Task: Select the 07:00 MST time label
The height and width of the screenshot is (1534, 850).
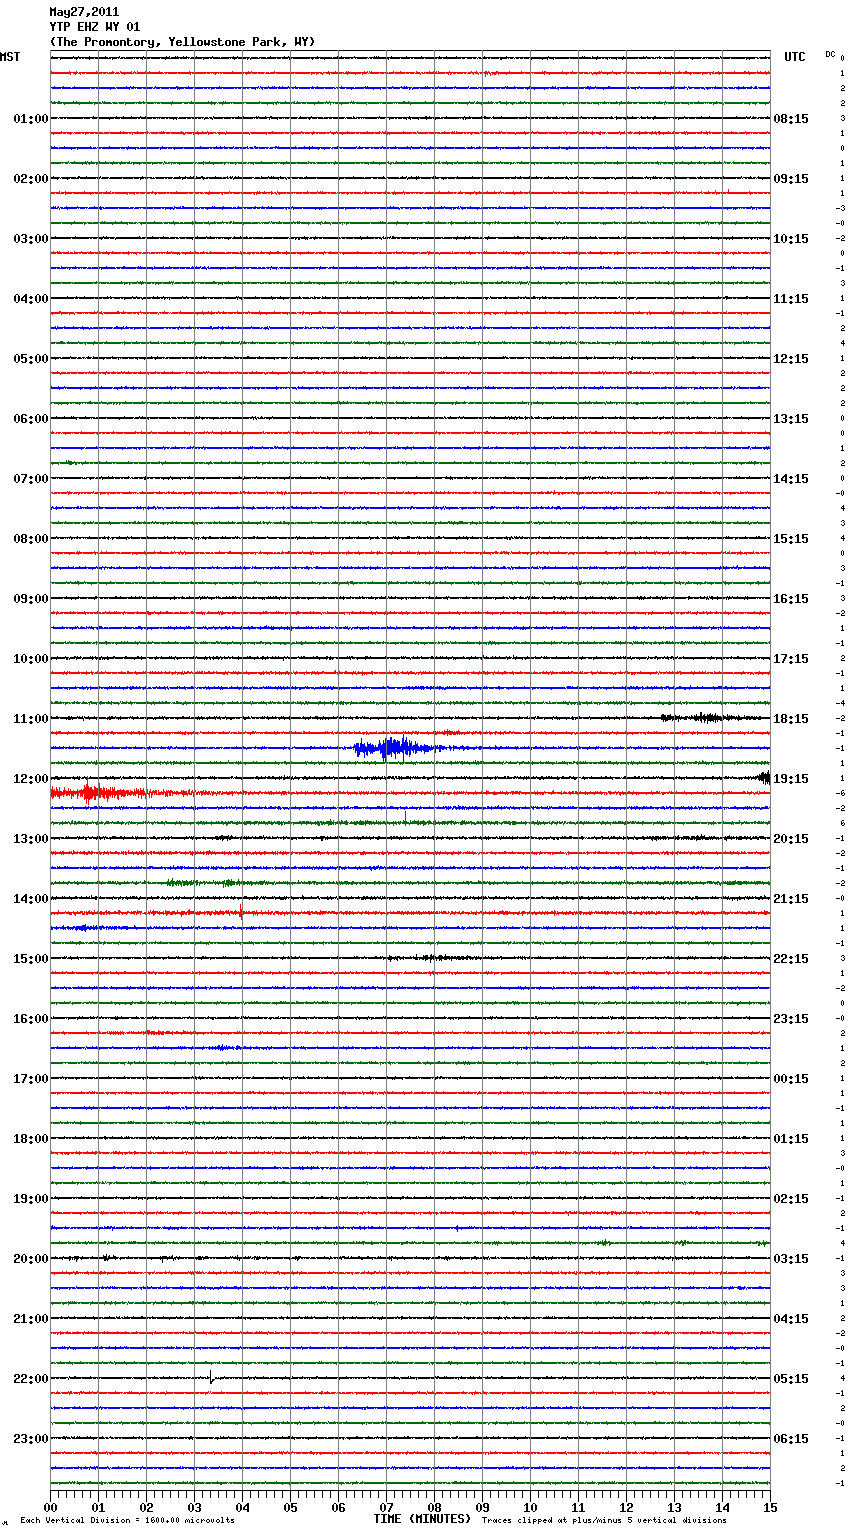Action: (x=30, y=479)
